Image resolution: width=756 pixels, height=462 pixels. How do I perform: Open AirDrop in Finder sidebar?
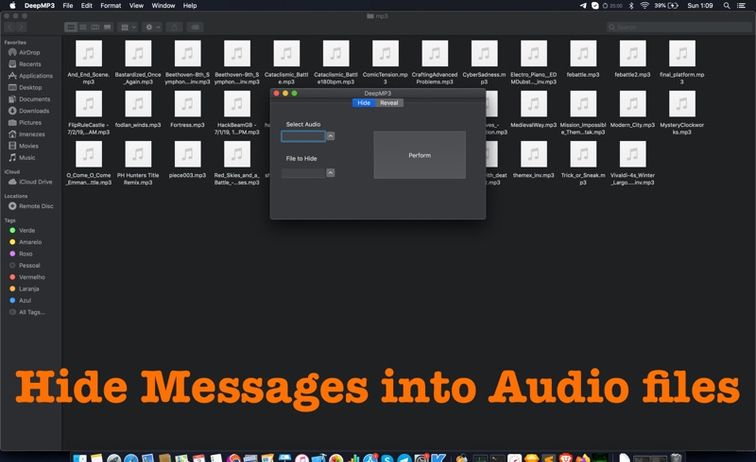click(x=29, y=52)
